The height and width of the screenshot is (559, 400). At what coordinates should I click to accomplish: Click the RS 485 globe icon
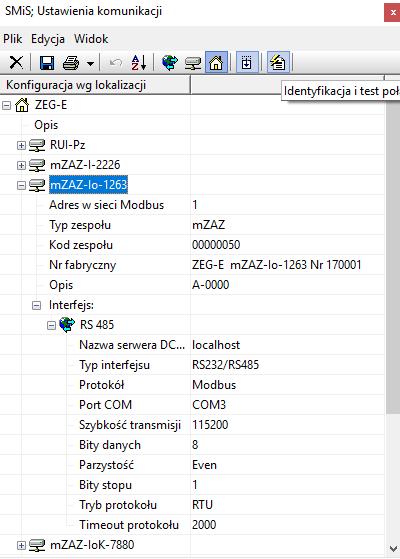pos(67,325)
